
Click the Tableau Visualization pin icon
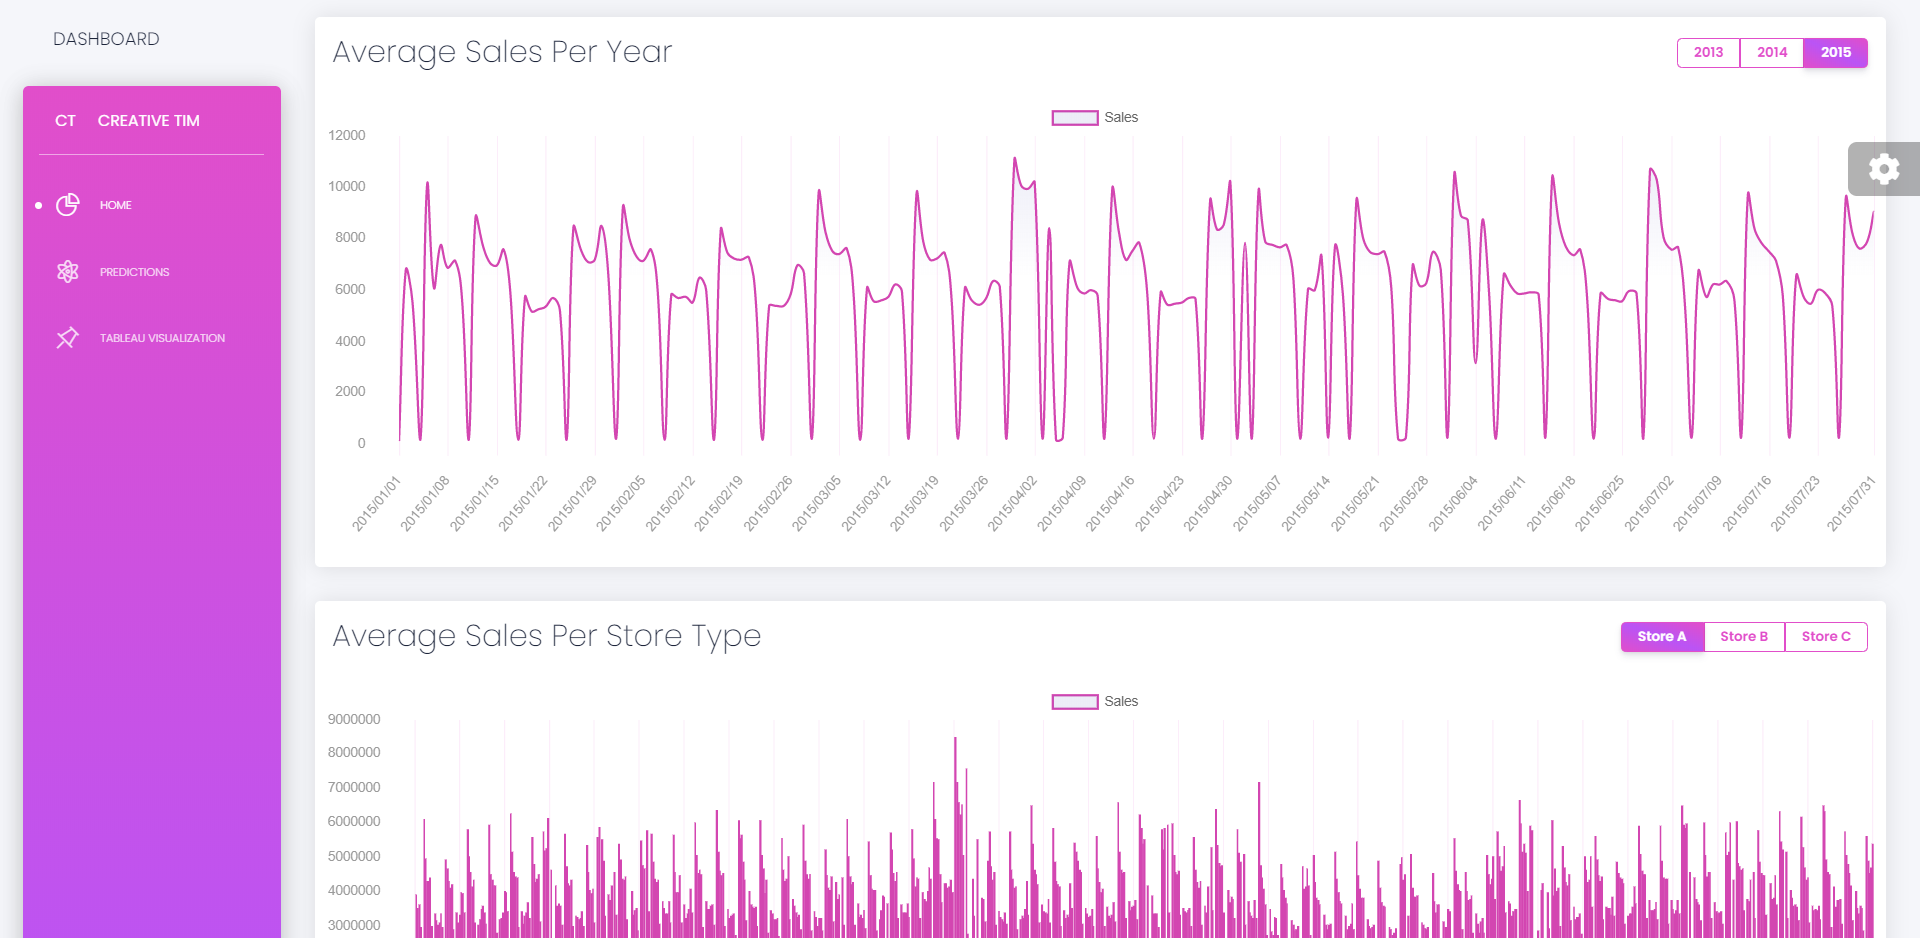(68, 338)
